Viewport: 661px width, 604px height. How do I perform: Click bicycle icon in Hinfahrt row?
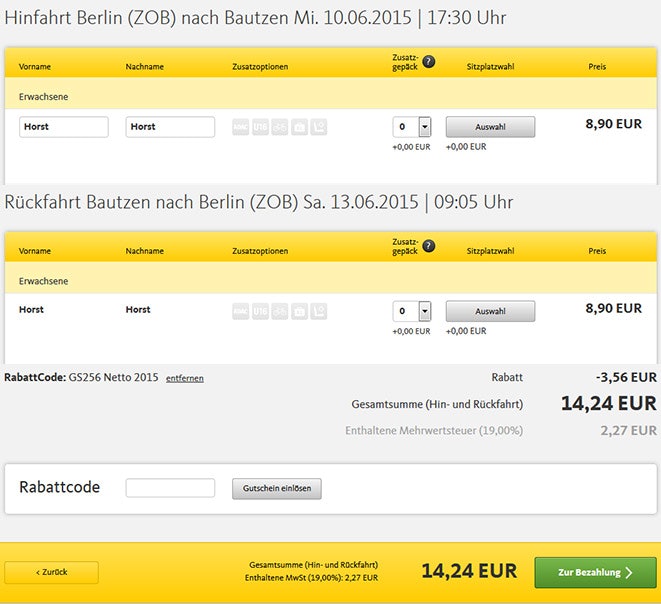point(279,127)
